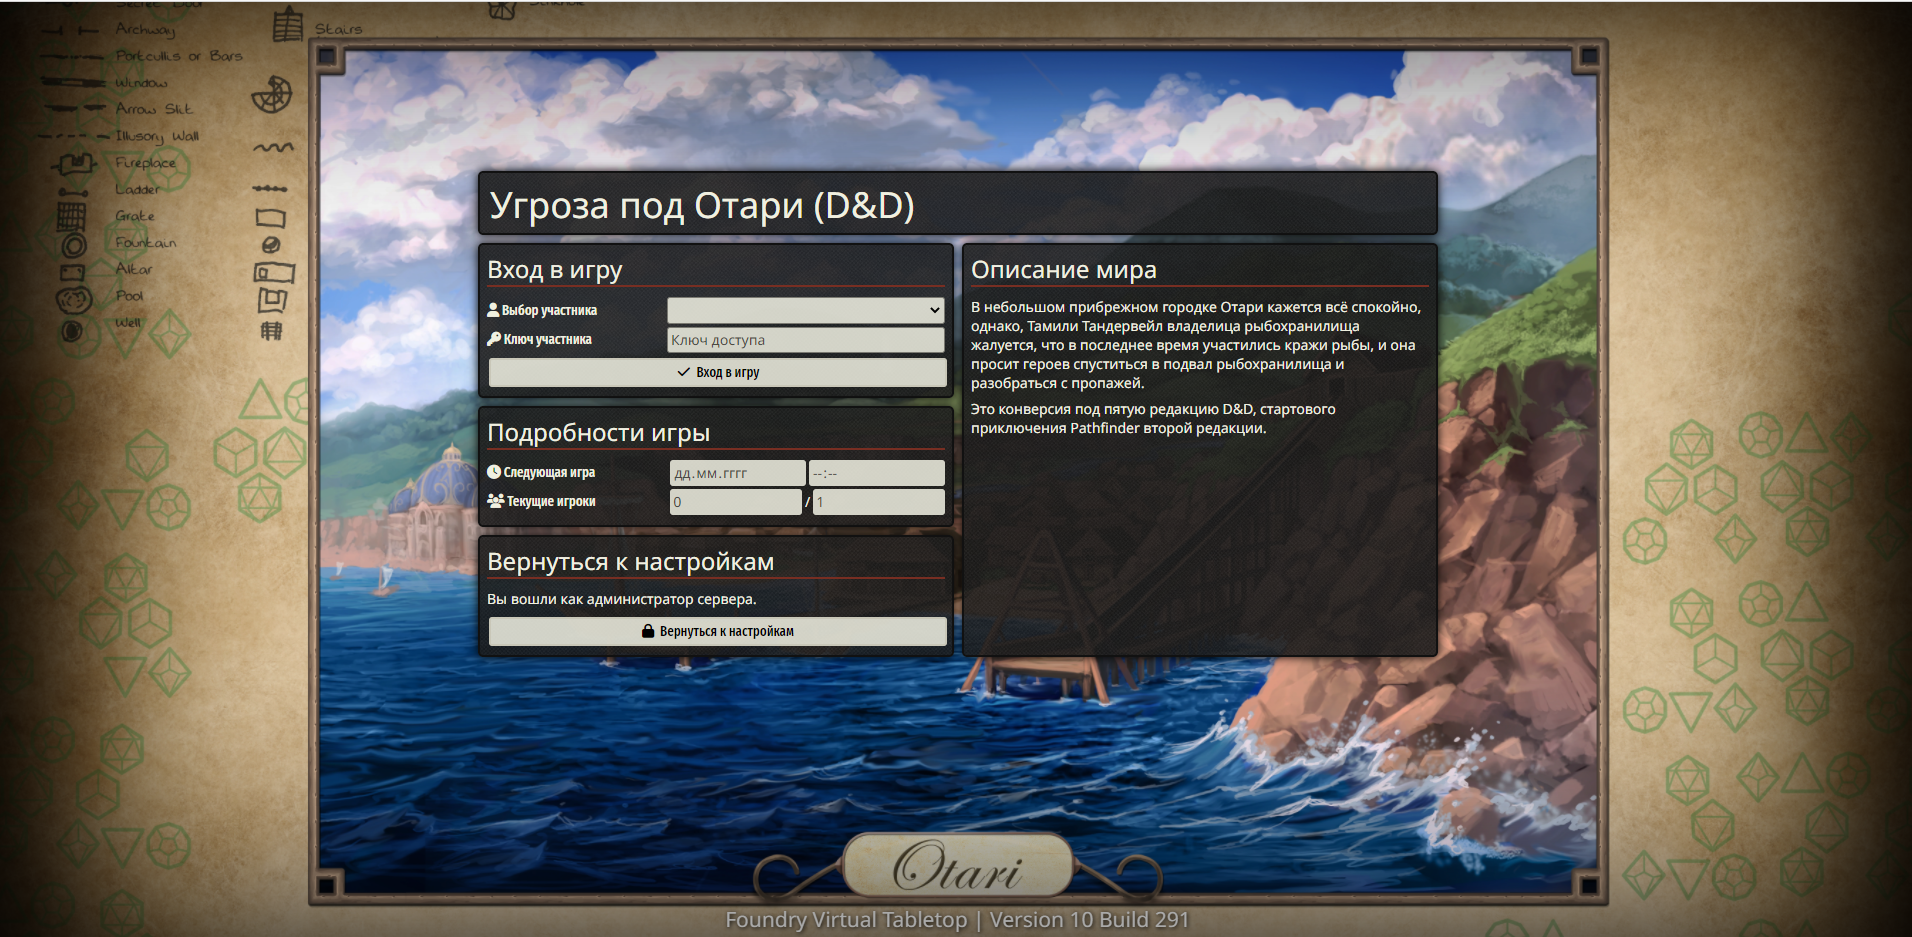Viewport: 1912px width, 937px height.
Task: Click the 'Текущие игроки' label
Action: (x=551, y=501)
